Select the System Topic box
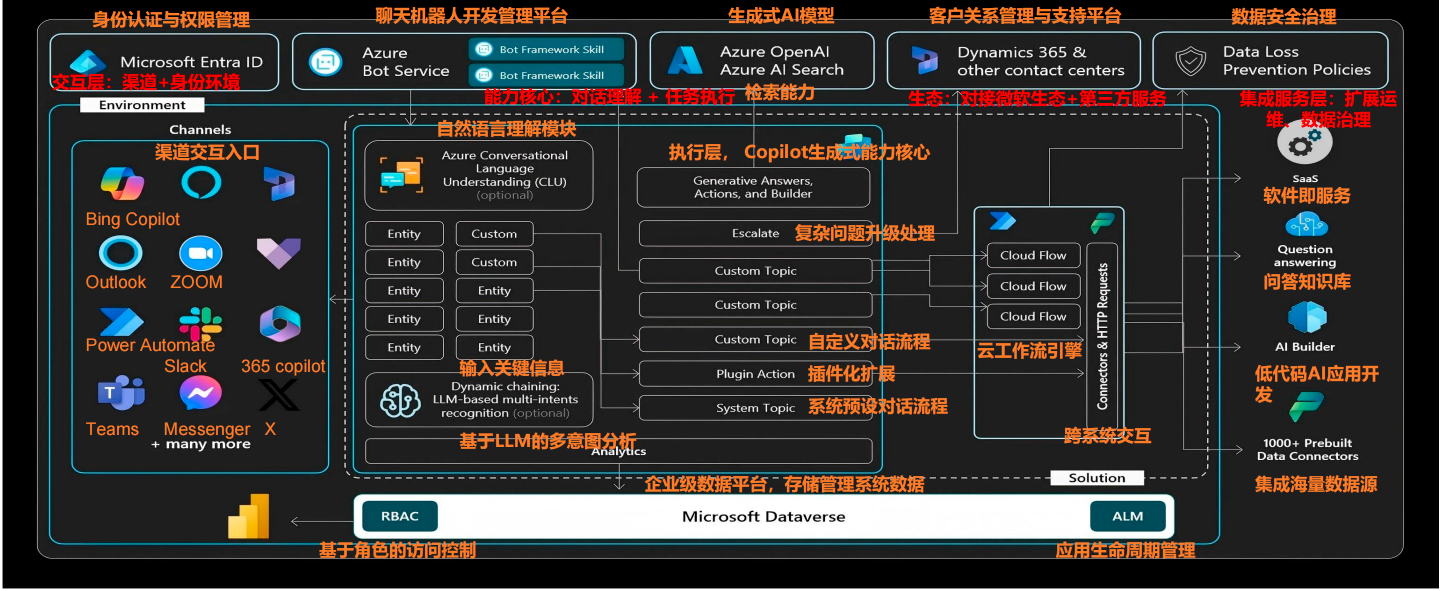 [x=755, y=408]
